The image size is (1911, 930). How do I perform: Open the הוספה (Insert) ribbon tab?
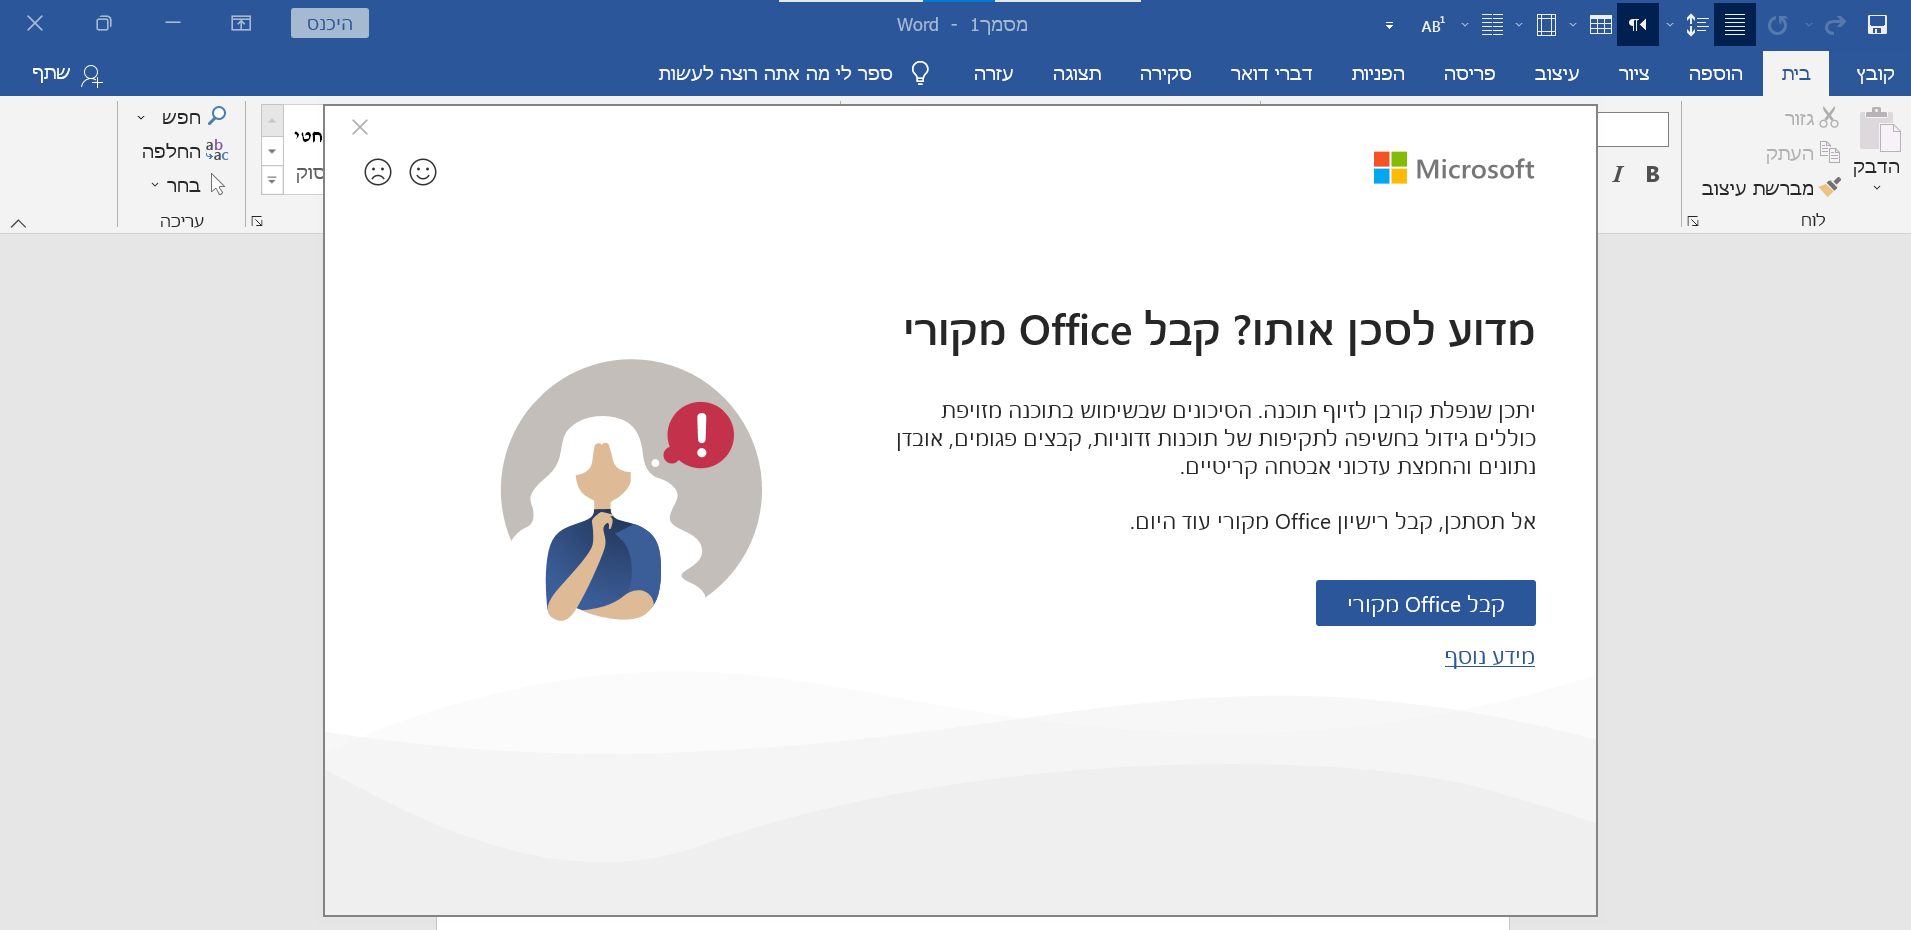click(x=1716, y=74)
